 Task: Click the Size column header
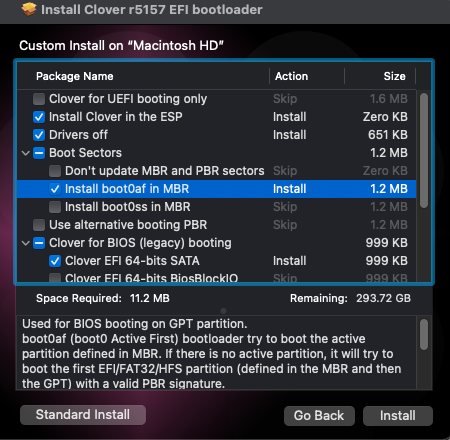point(394,76)
